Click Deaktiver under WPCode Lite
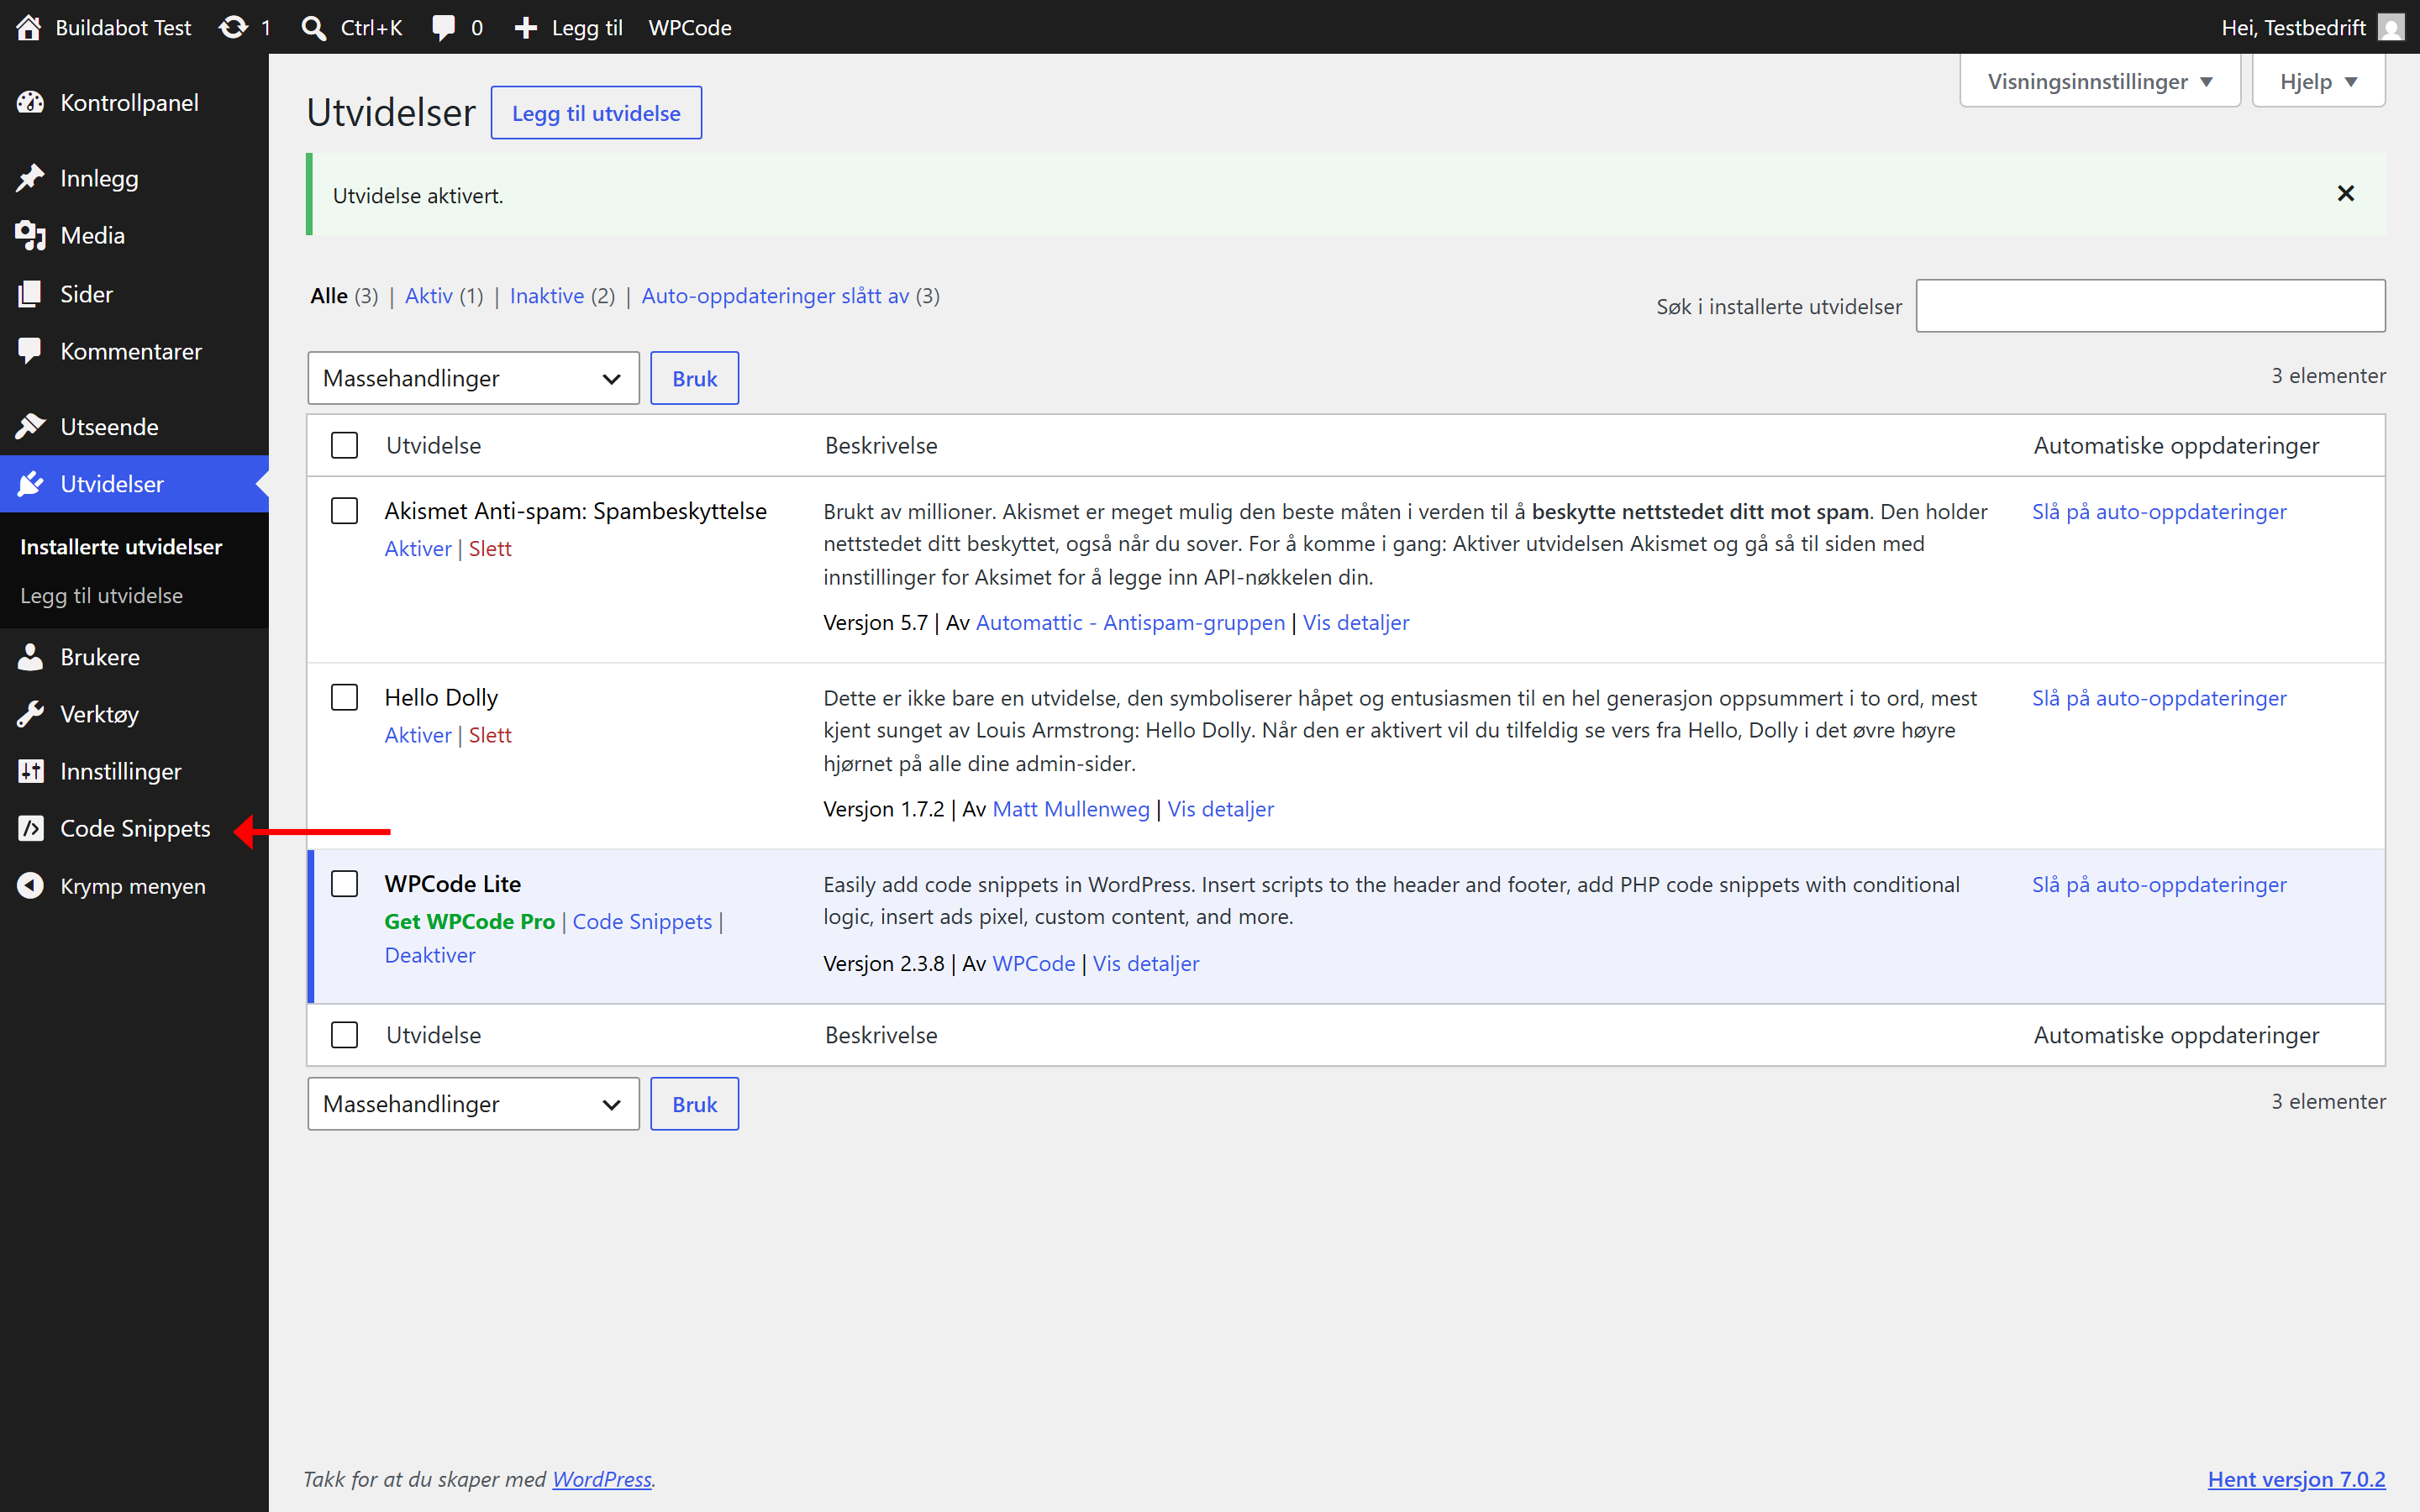Screen dimensions: 2420x1512 click(430, 955)
